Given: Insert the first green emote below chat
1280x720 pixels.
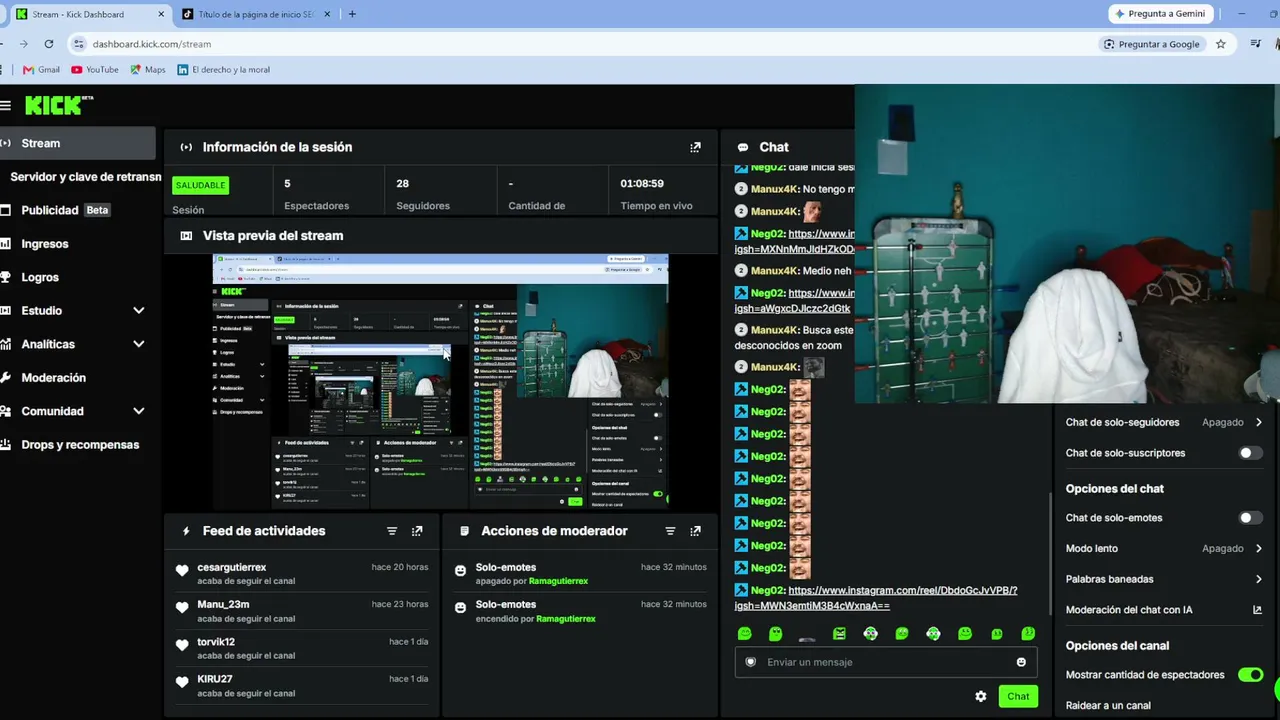Looking at the screenshot, I should click(x=744, y=634).
